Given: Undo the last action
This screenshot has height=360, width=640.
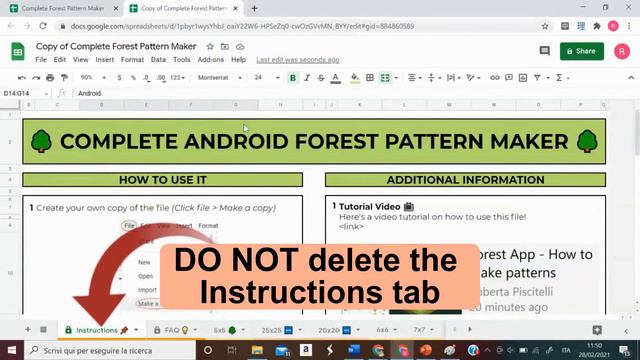Looking at the screenshot, I should click(22, 78).
